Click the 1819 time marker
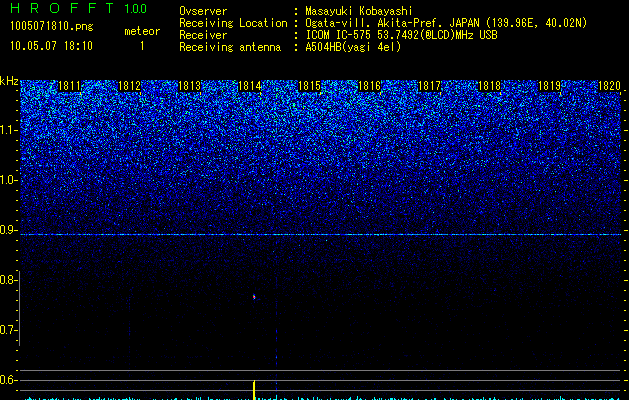629x400 pixels. pos(550,86)
